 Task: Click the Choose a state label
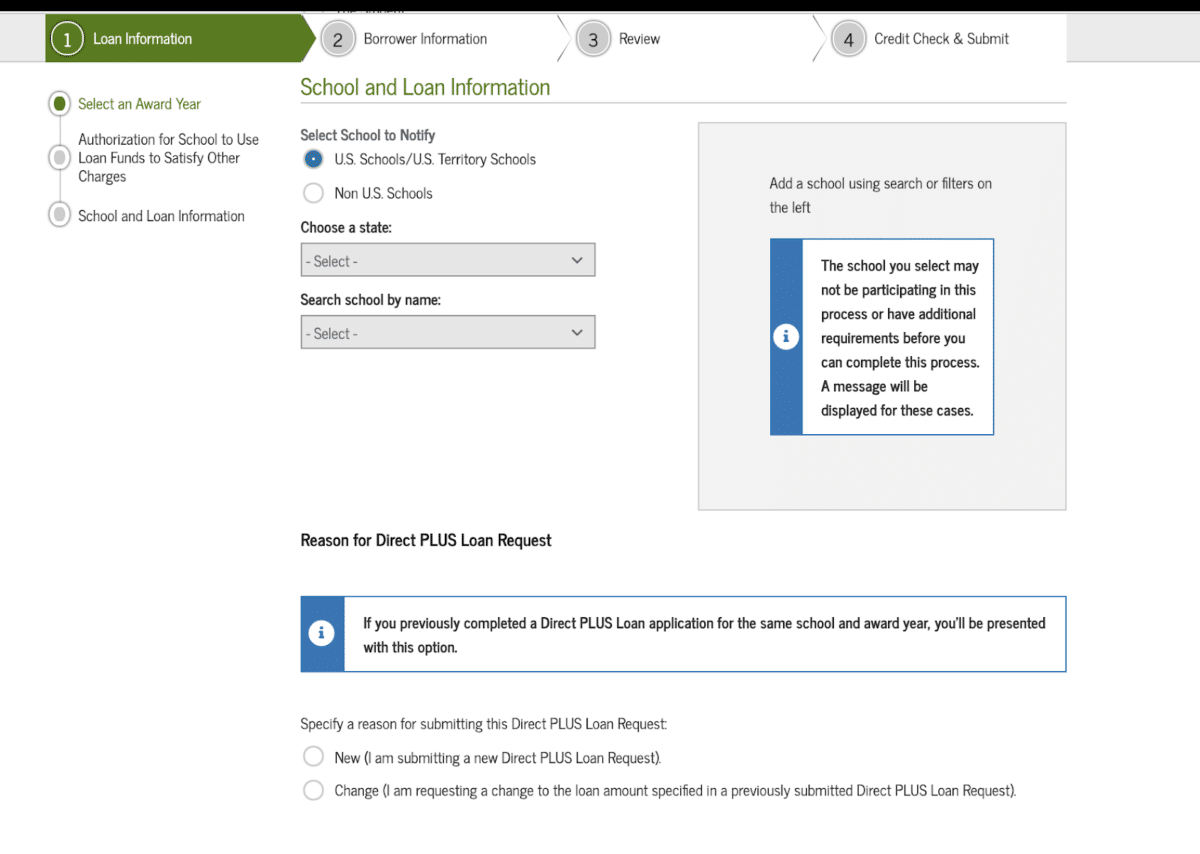click(346, 227)
